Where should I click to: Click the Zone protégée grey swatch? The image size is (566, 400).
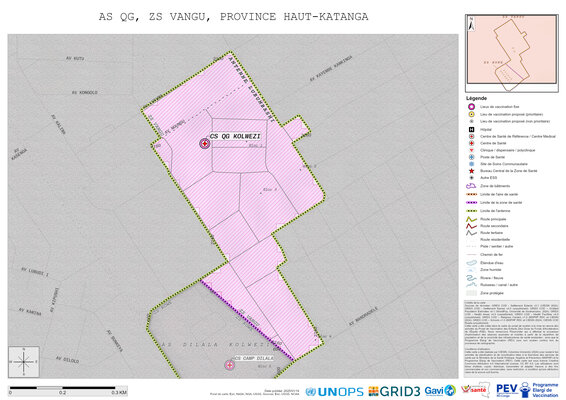tap(471, 293)
